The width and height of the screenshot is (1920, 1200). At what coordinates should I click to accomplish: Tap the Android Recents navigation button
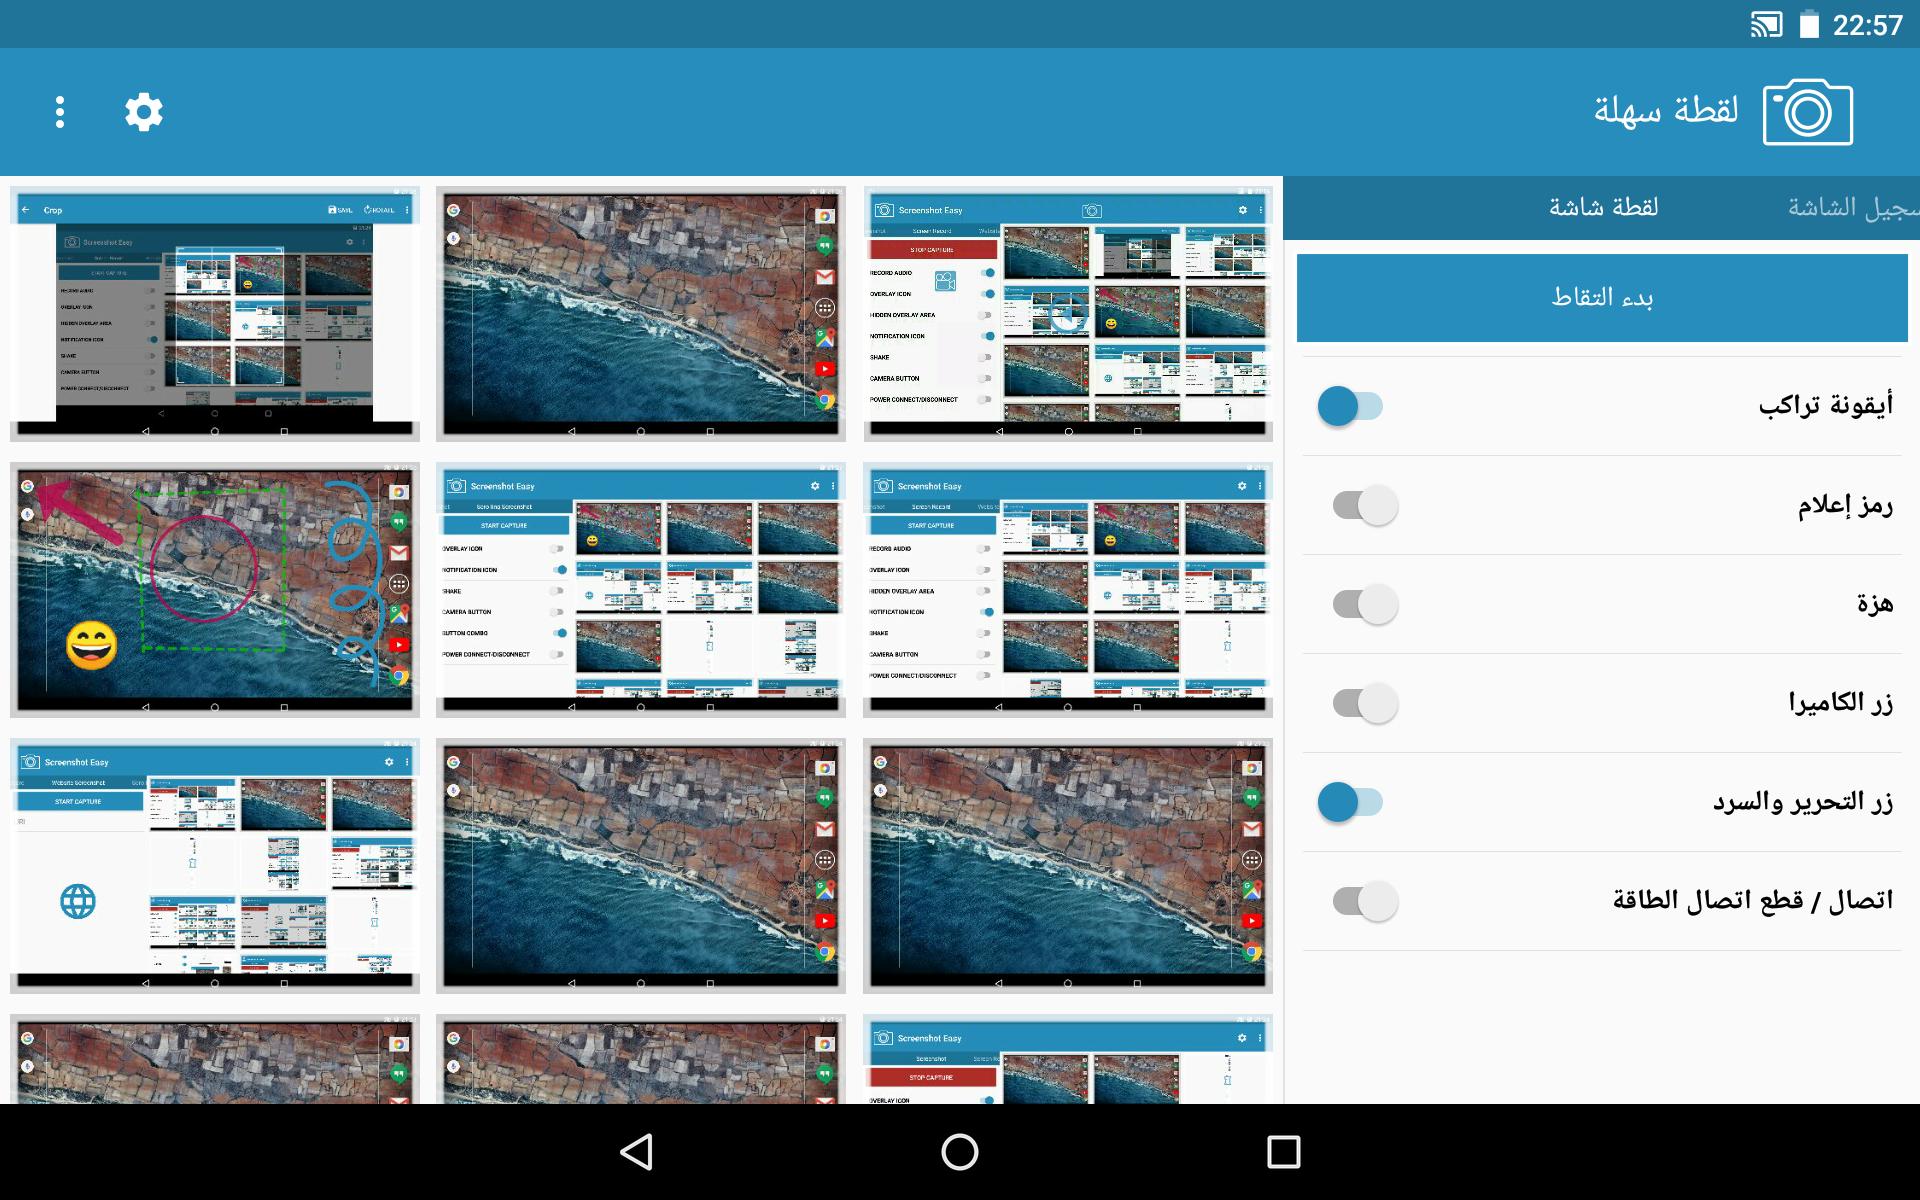tap(1283, 1152)
